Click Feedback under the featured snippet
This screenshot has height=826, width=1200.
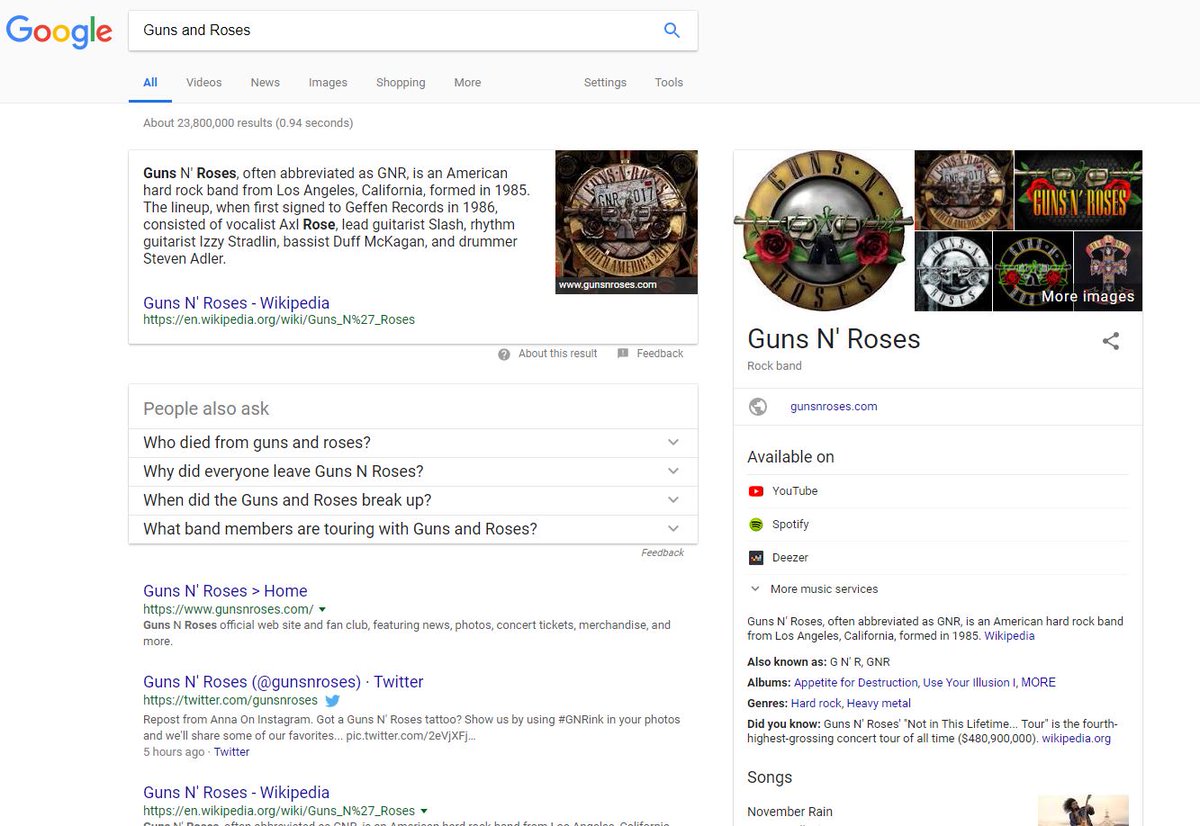point(660,353)
